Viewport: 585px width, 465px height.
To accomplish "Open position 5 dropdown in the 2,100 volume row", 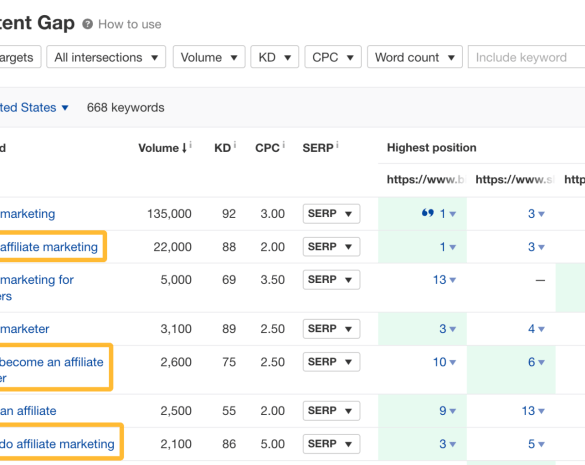I will 536,444.
